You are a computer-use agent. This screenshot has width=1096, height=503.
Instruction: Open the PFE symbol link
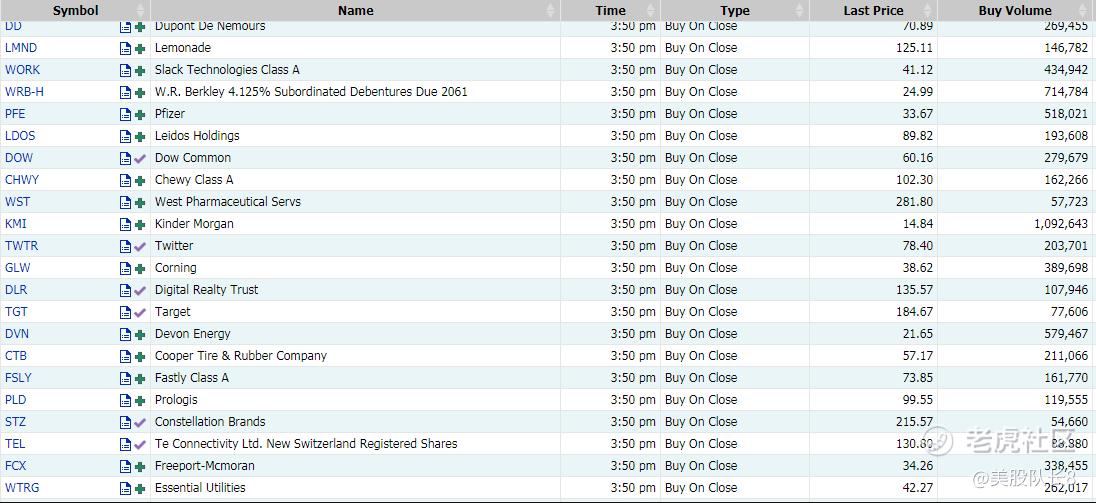coord(15,114)
